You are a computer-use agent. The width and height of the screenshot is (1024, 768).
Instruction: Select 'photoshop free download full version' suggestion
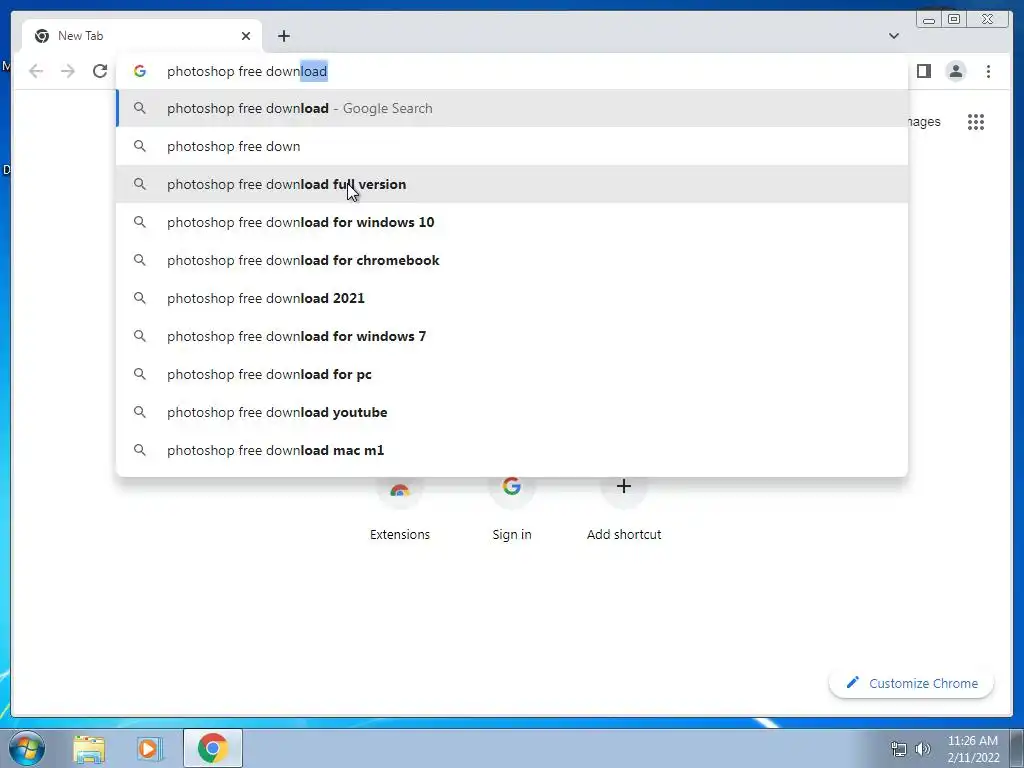512,184
